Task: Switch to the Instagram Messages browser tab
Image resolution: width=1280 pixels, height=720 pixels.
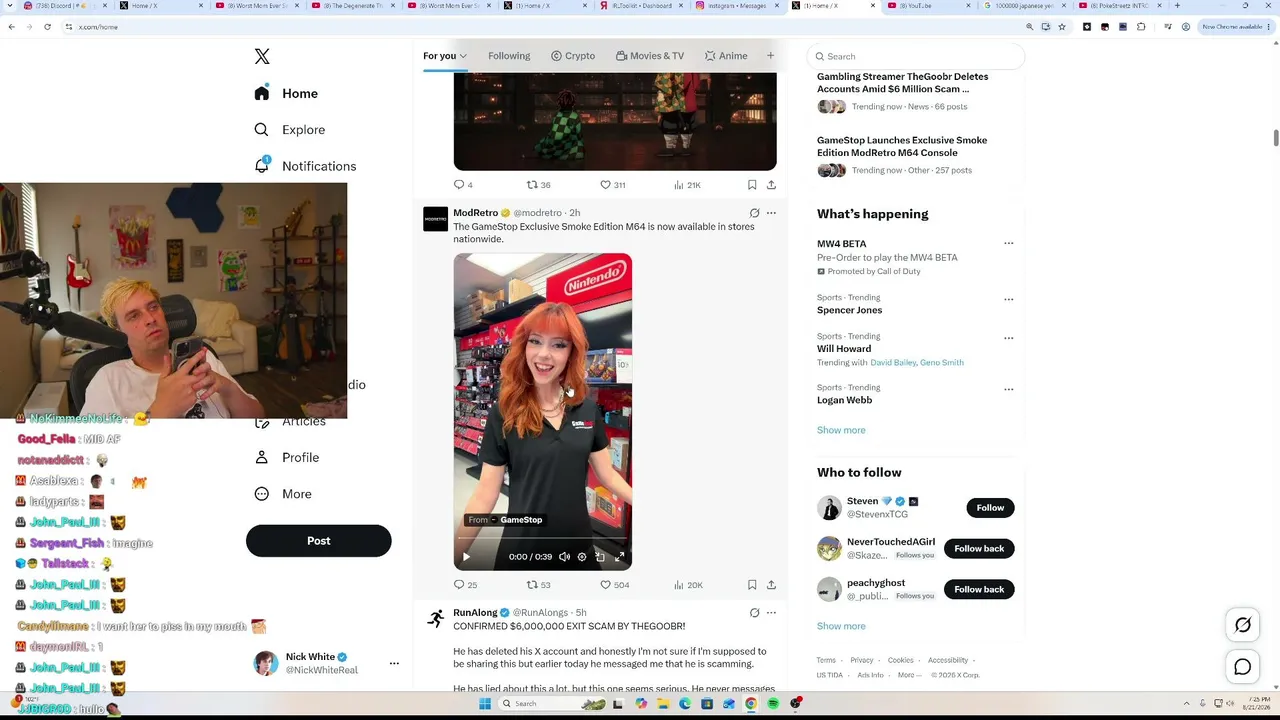Action: point(737,6)
